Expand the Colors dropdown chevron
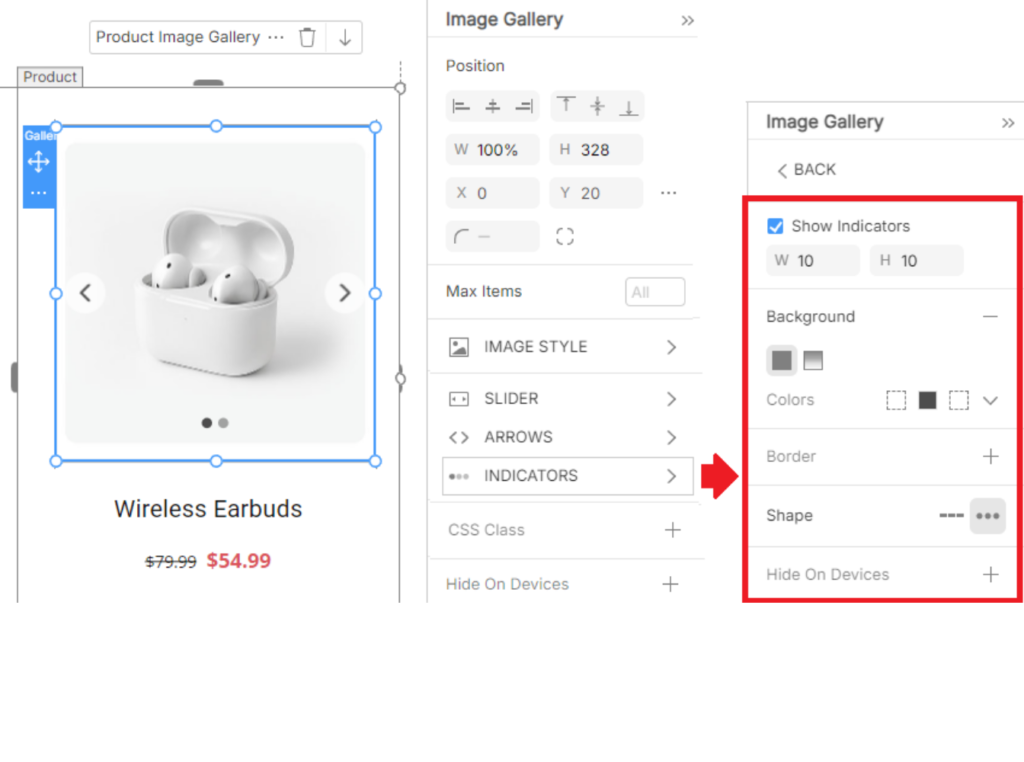This screenshot has height=762, width=1024. click(990, 401)
